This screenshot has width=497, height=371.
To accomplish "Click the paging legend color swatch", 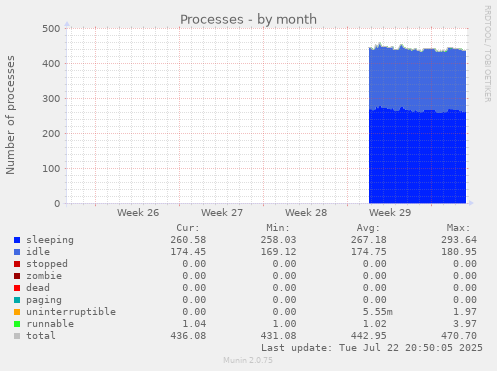I will [17, 300].
